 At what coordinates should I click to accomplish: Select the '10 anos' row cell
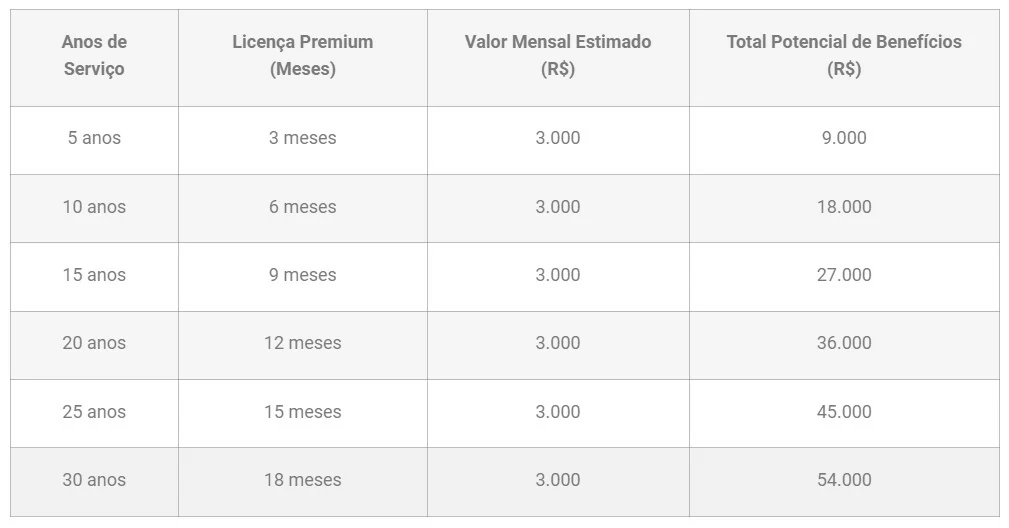coord(94,207)
